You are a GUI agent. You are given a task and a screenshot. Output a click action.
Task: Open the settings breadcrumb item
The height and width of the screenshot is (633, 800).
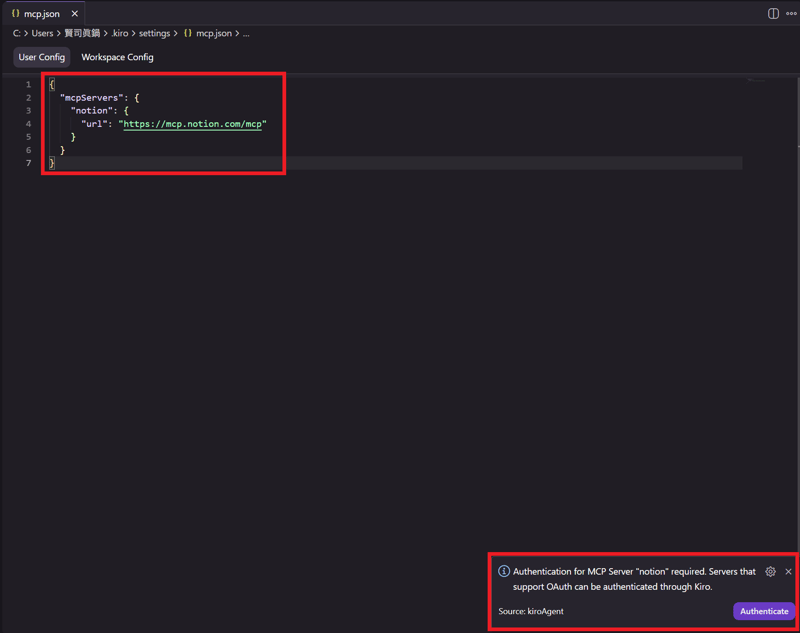pos(155,33)
